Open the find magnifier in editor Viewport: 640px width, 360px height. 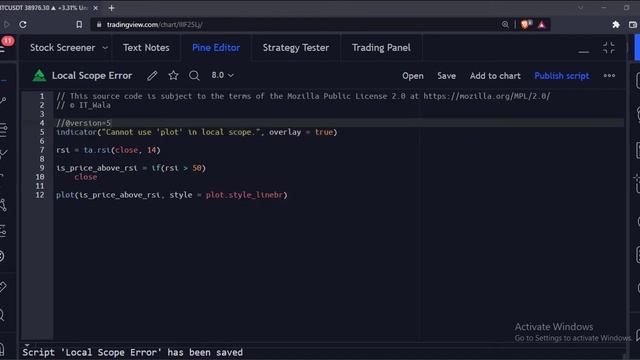point(194,76)
